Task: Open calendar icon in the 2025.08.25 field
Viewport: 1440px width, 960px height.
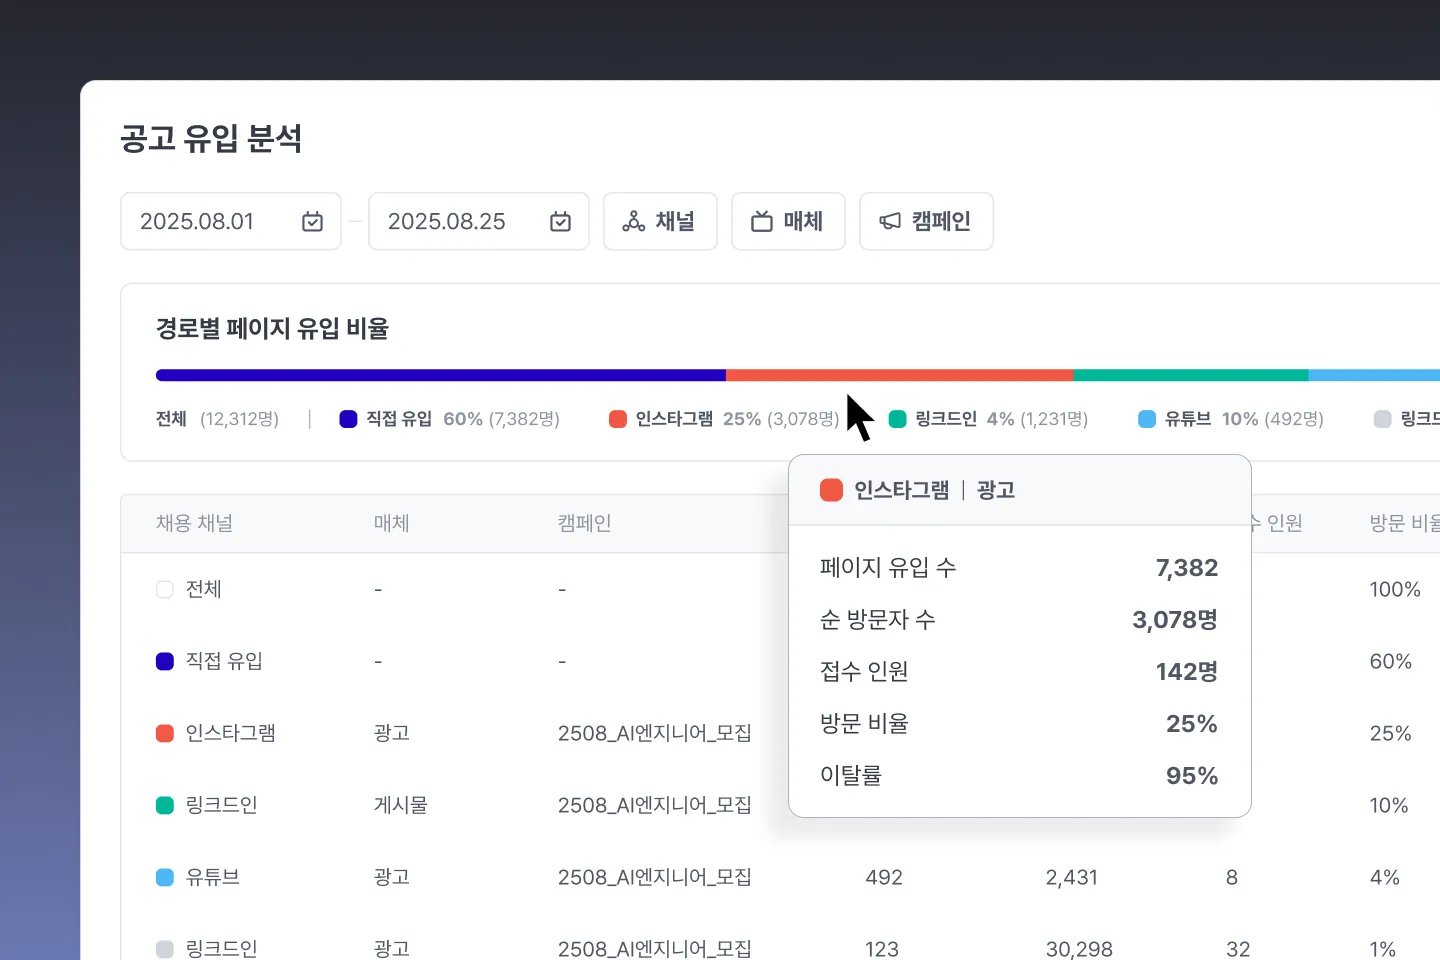Action: tap(561, 222)
